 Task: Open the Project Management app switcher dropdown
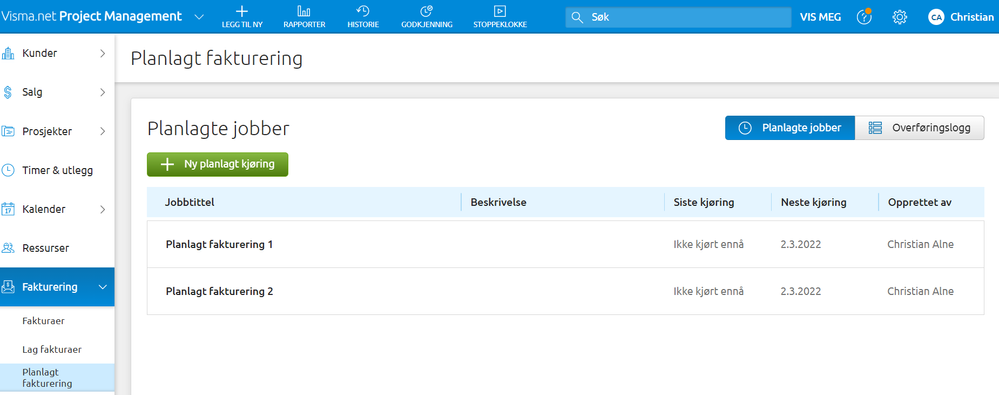pyautogui.click(x=199, y=17)
